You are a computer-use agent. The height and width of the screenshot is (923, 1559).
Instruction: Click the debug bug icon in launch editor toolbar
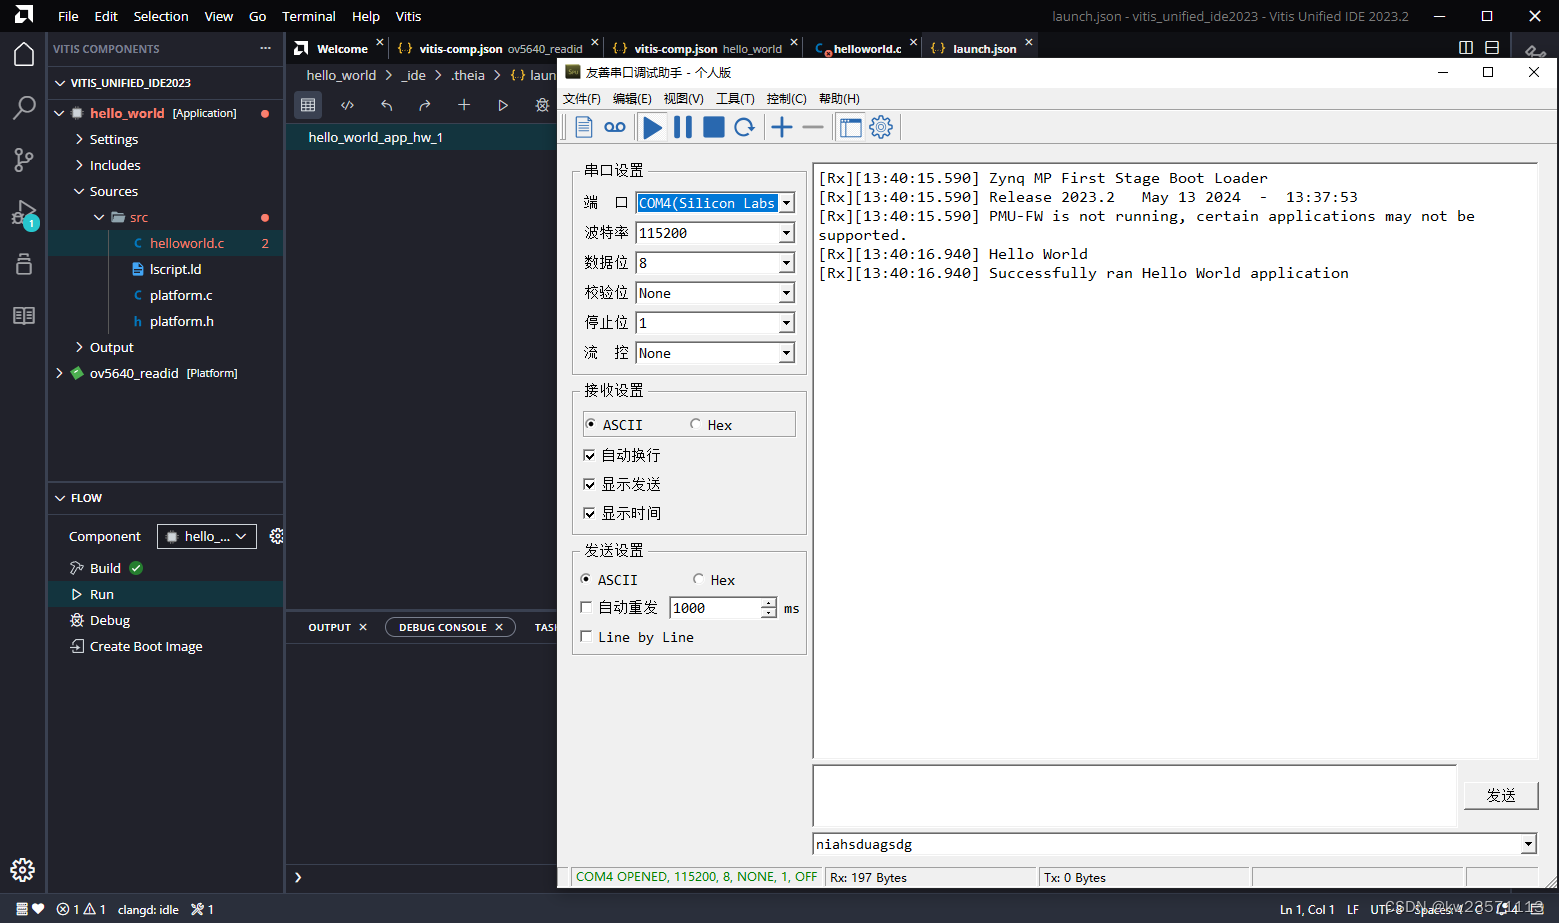tap(542, 105)
